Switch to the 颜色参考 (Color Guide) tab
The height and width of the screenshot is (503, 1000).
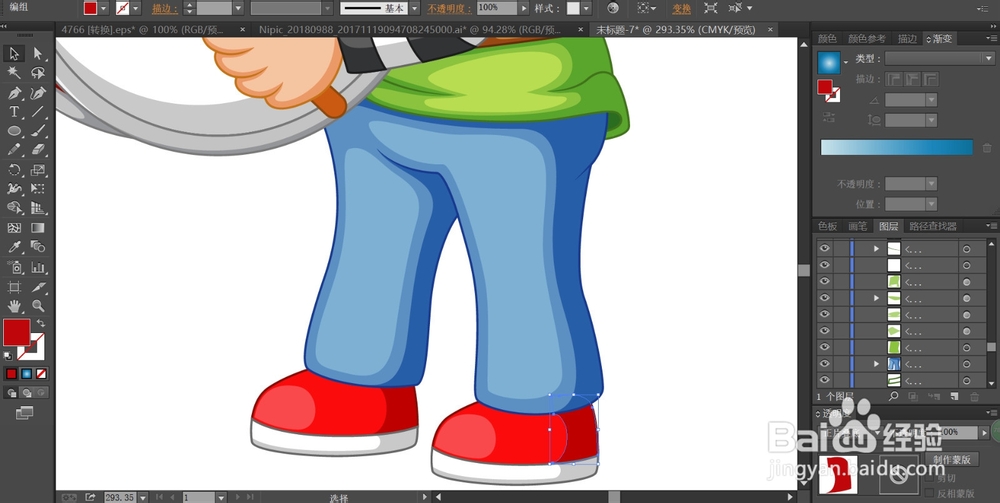point(867,38)
